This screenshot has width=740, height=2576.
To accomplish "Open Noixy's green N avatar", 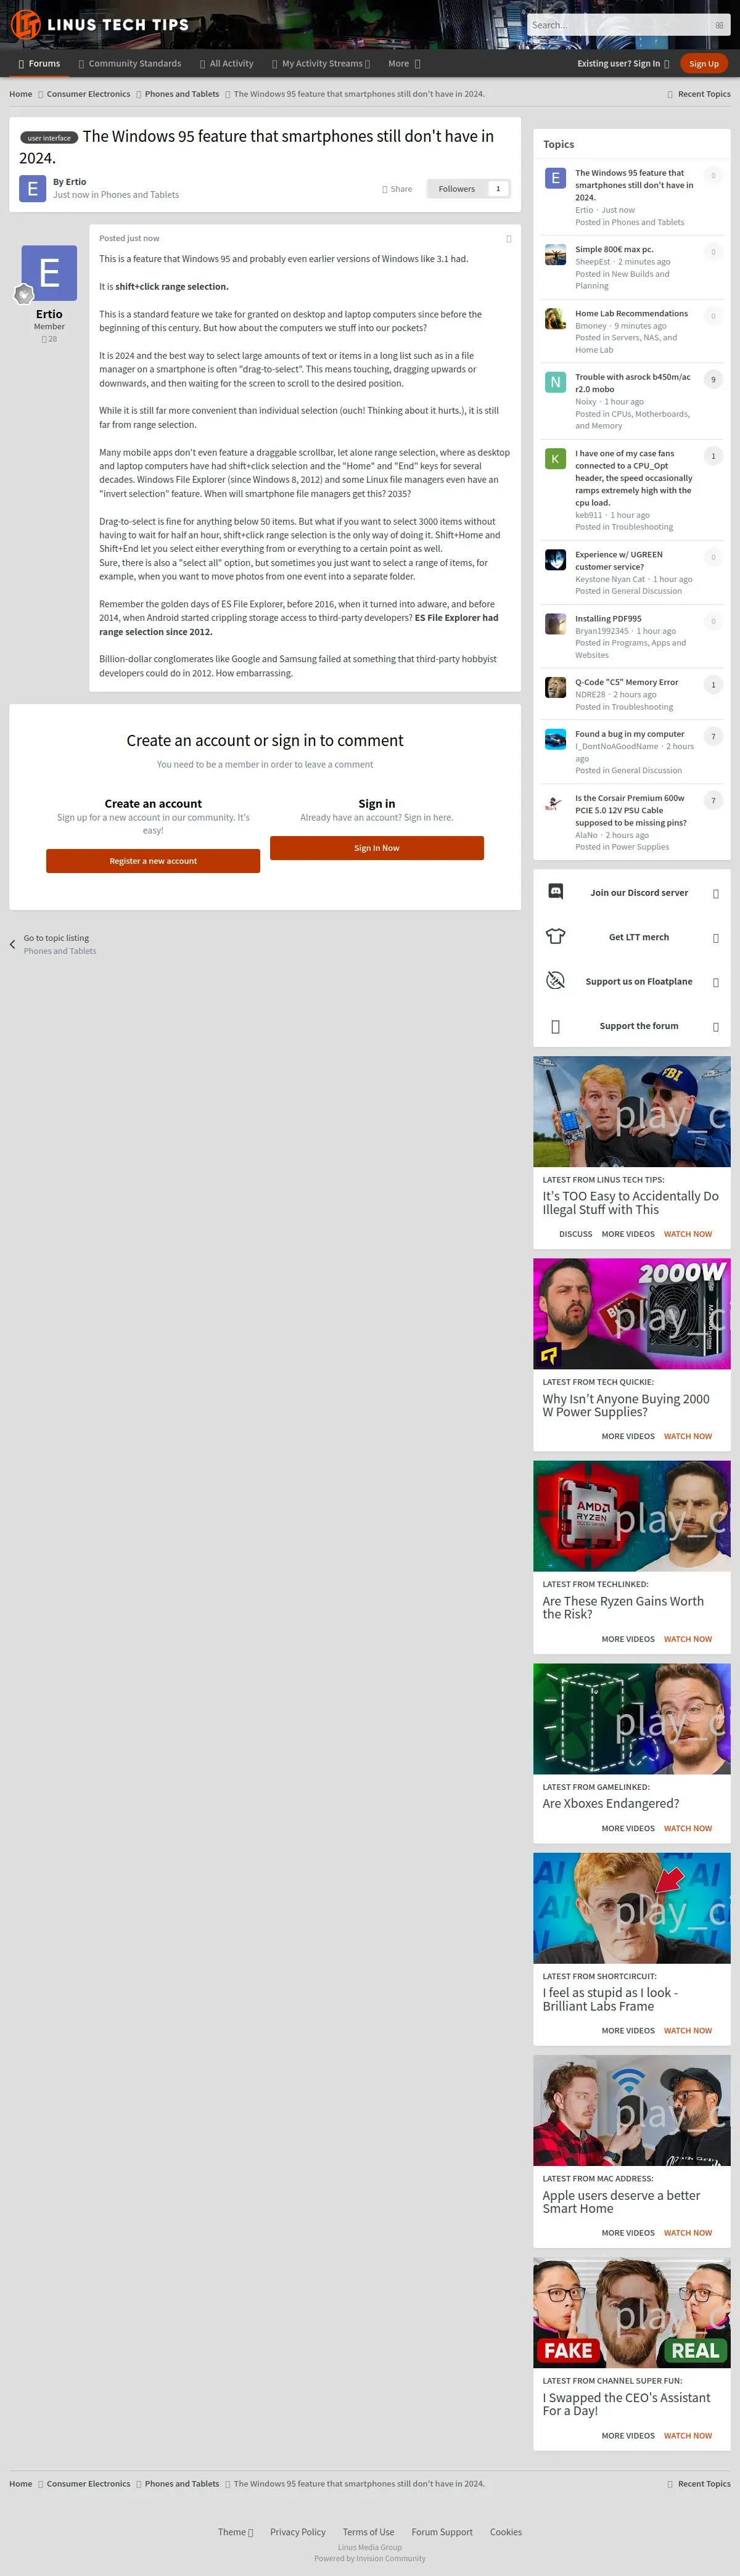I will click(555, 382).
